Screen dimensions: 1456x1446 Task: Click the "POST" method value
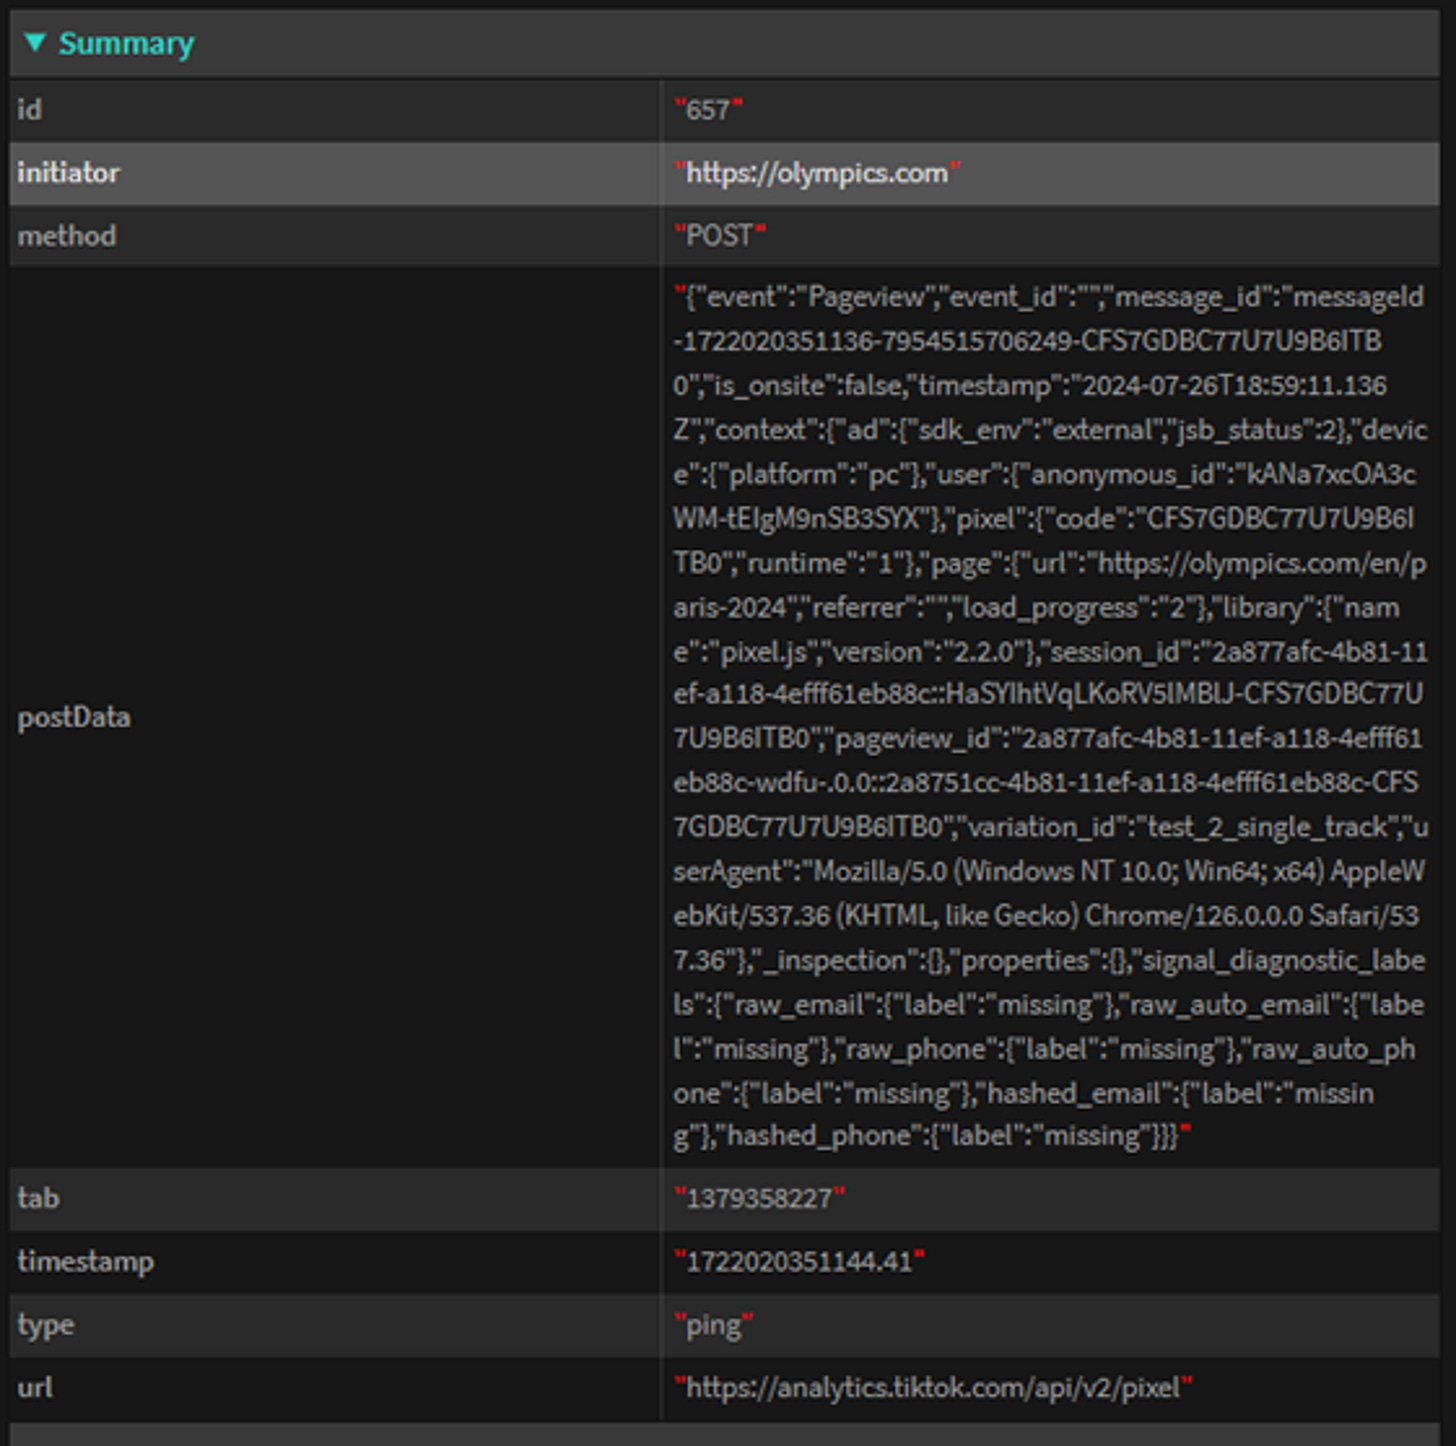tap(720, 236)
